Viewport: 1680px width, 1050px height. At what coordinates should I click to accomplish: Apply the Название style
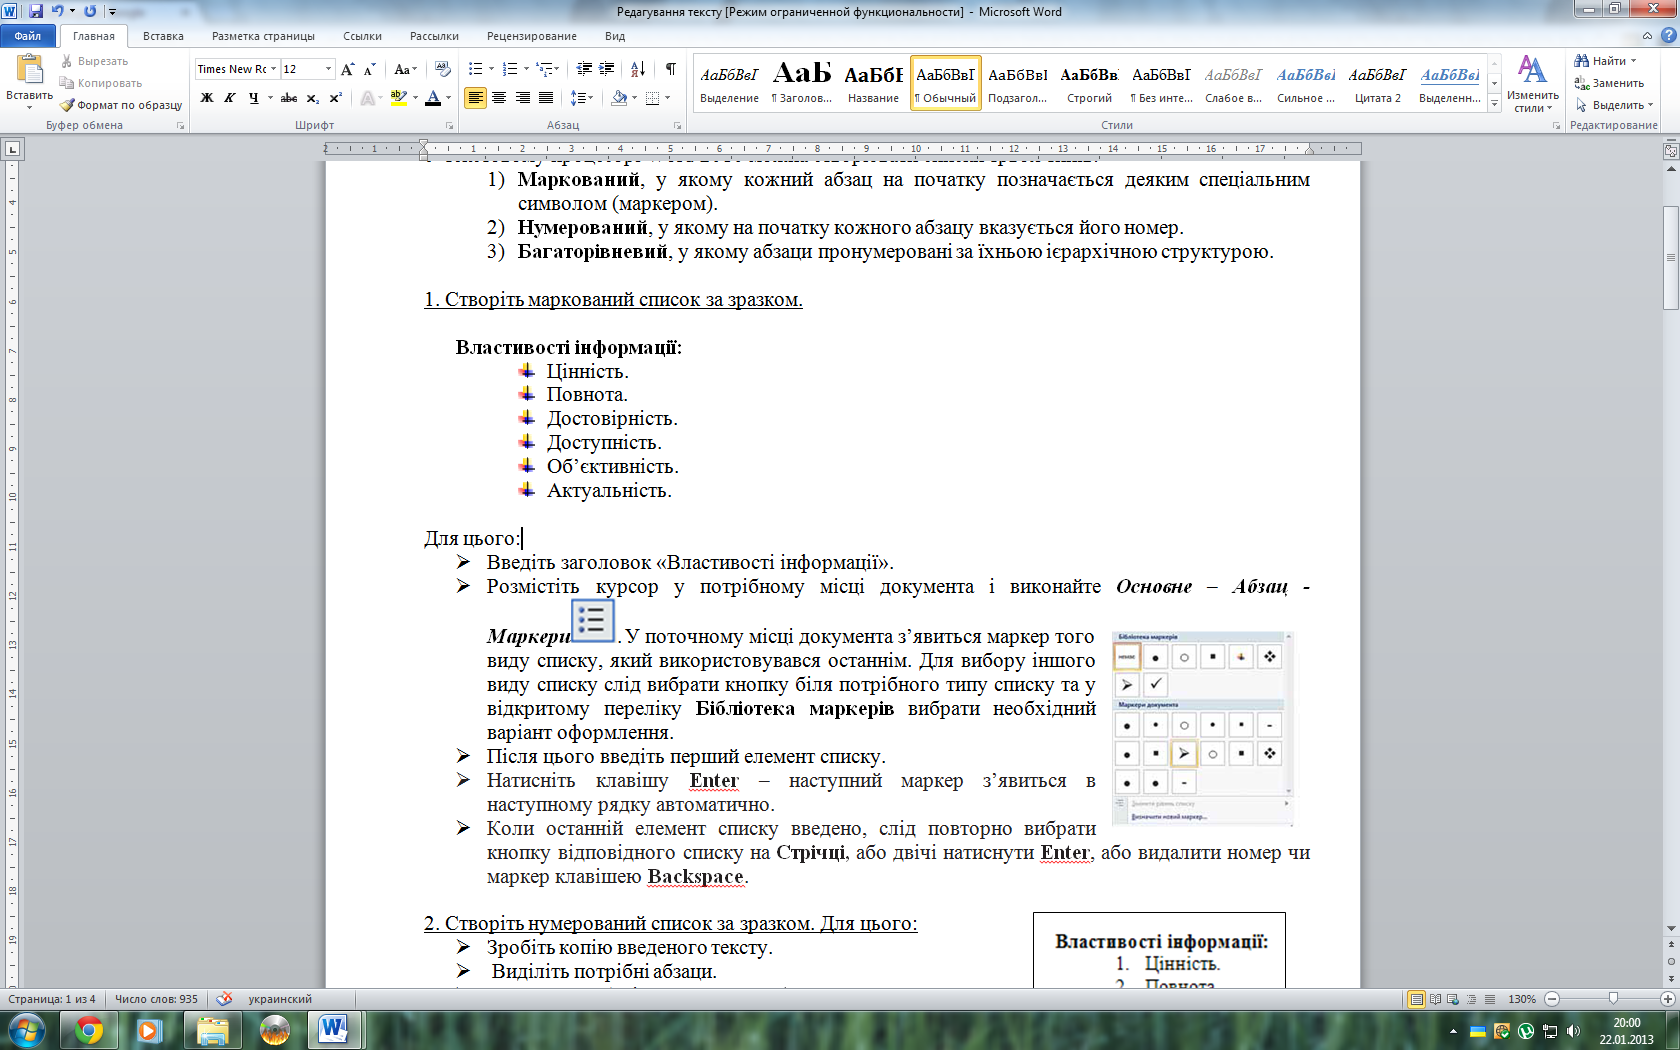873,83
